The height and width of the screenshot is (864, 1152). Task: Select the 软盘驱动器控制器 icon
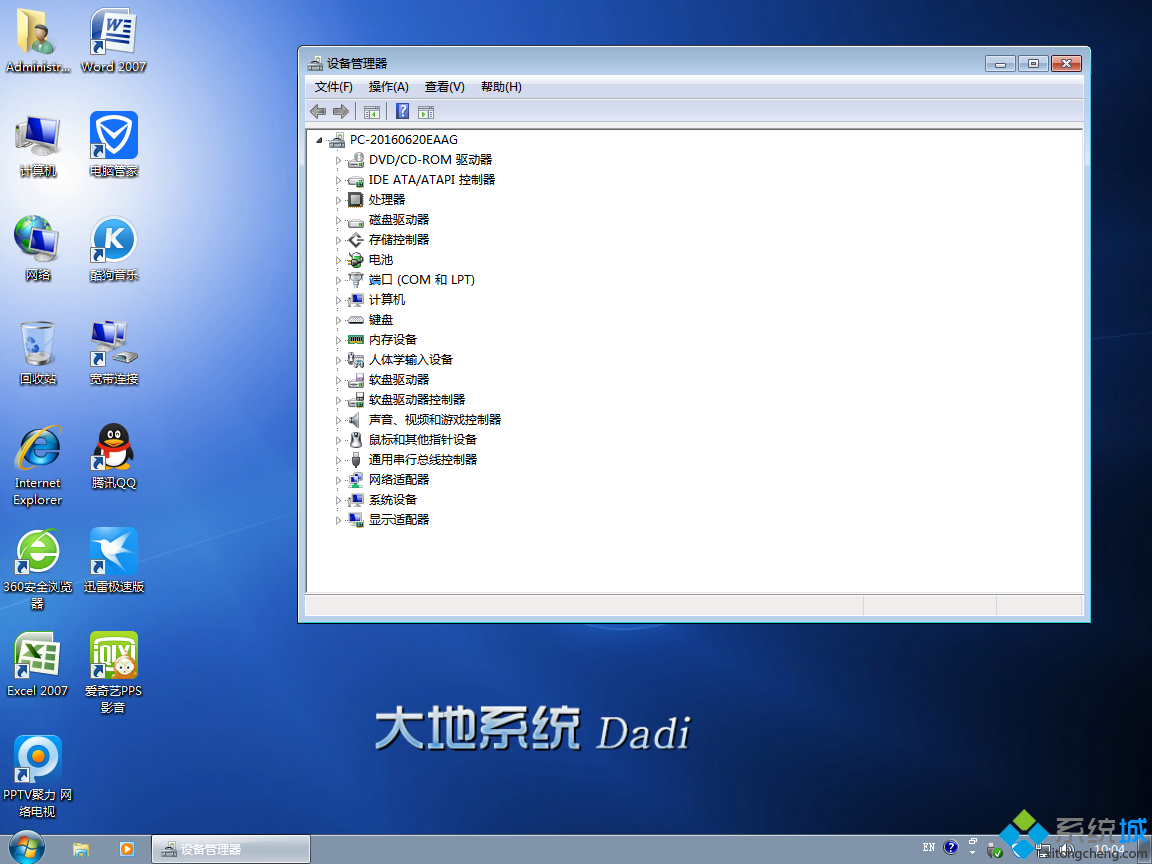point(356,400)
